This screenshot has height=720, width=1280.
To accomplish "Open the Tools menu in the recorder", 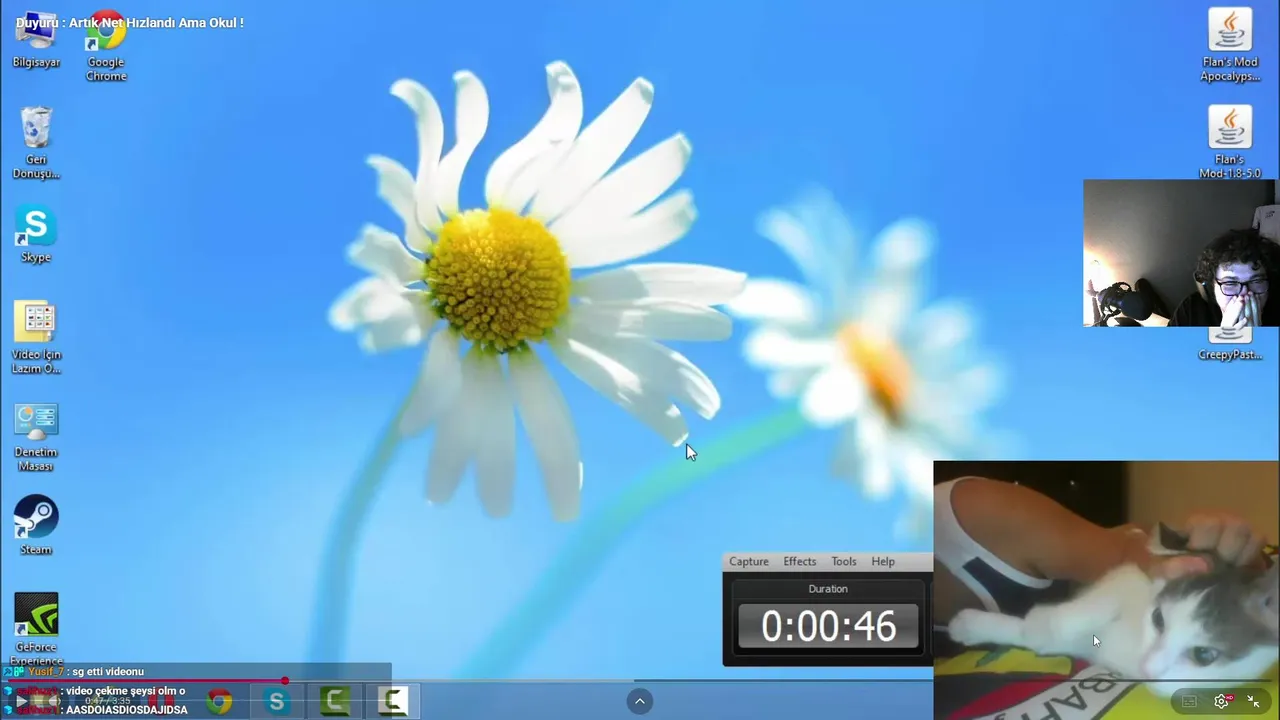I will pyautogui.click(x=844, y=561).
